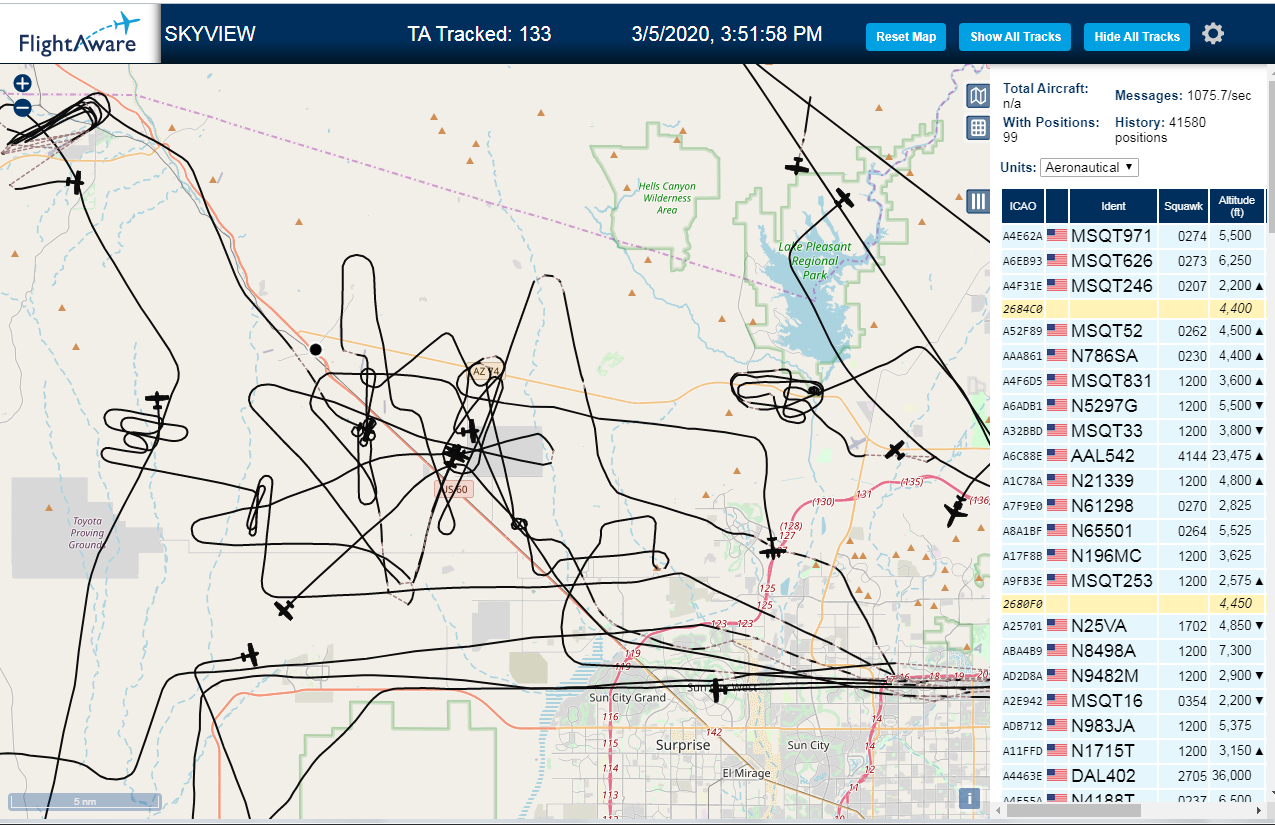Open the settings gear
The height and width of the screenshot is (825, 1275).
click(1213, 35)
